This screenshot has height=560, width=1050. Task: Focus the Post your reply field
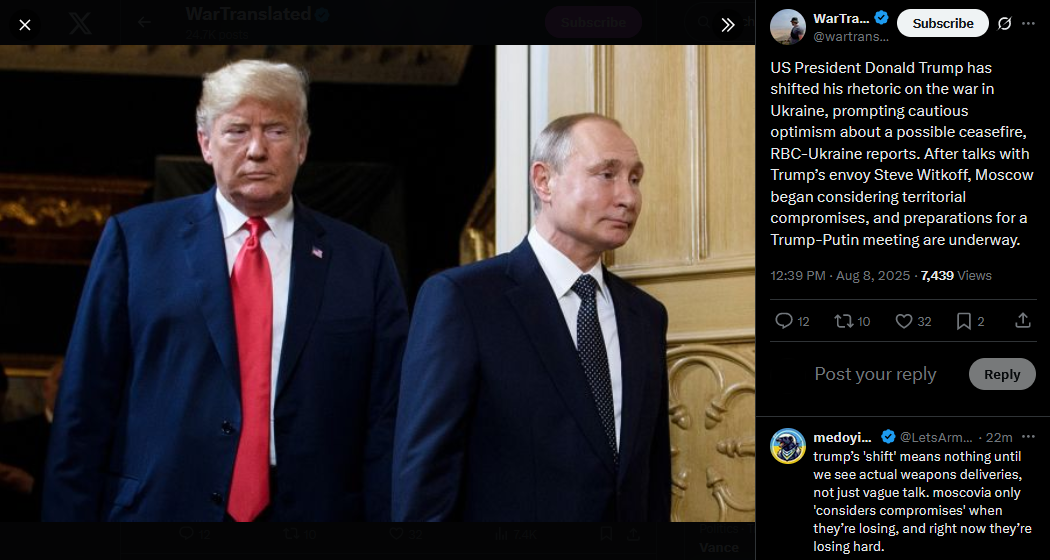(875, 374)
